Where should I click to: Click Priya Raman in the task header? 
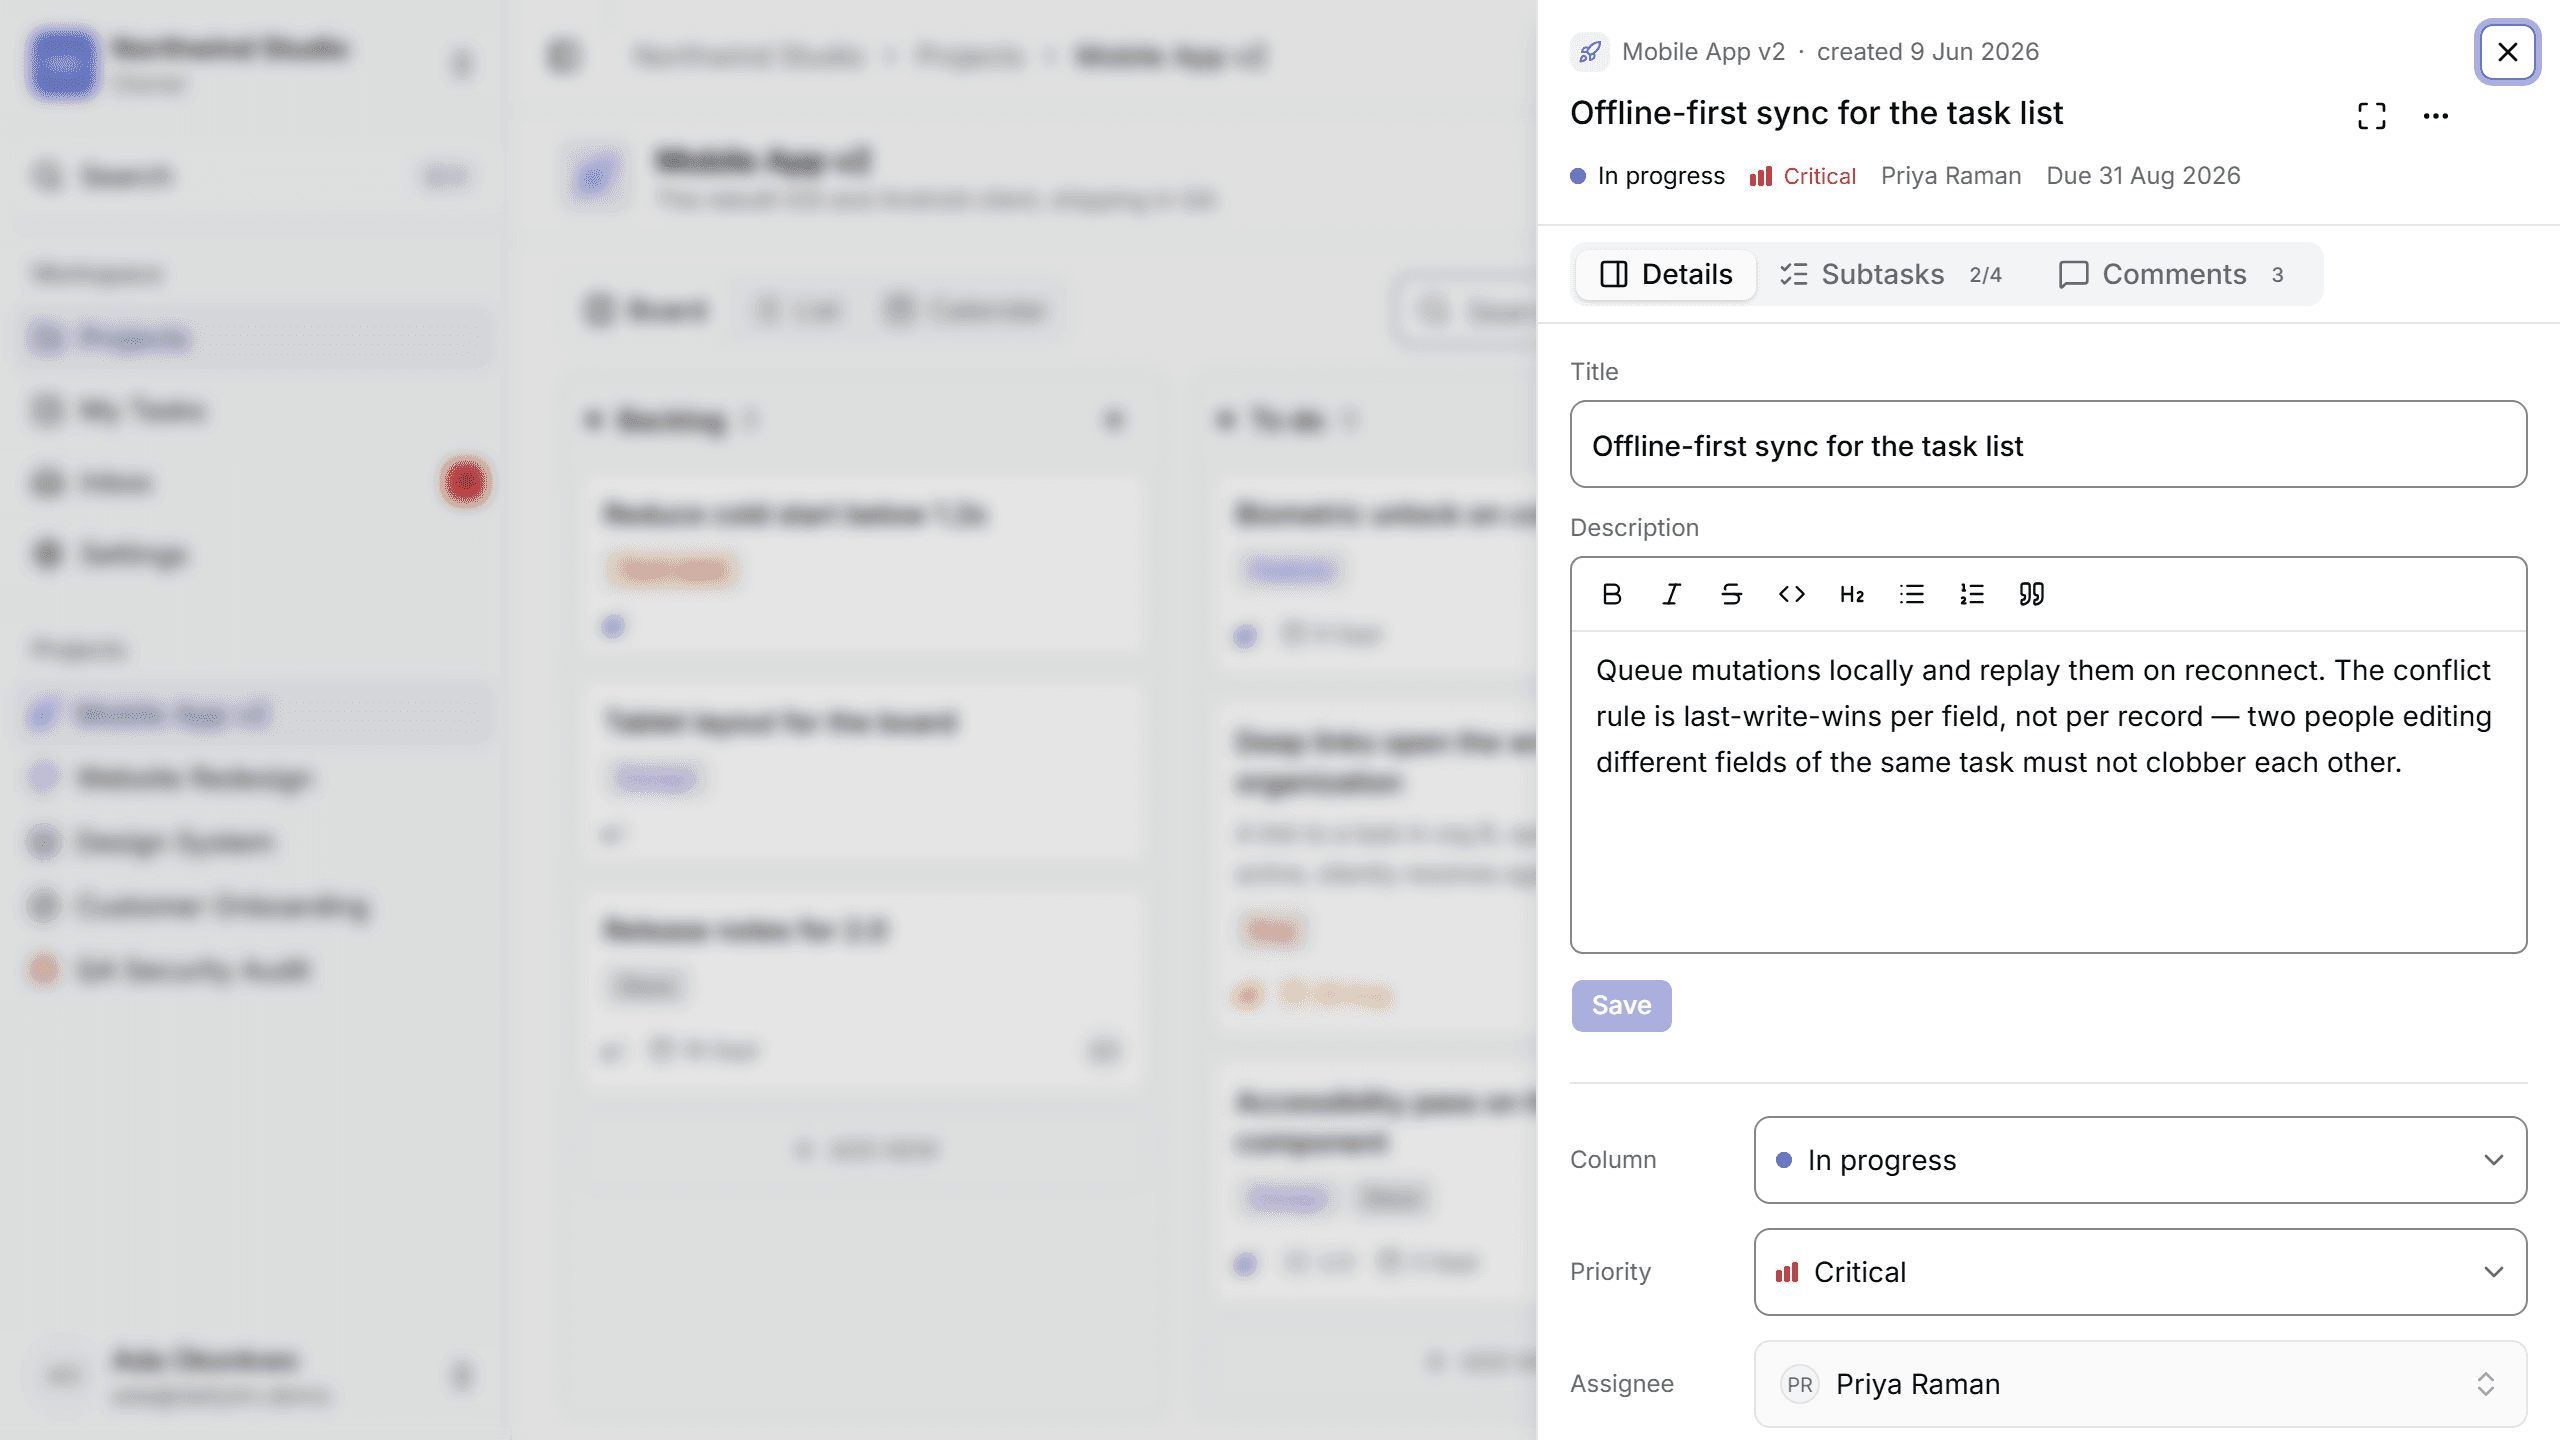click(x=1951, y=176)
